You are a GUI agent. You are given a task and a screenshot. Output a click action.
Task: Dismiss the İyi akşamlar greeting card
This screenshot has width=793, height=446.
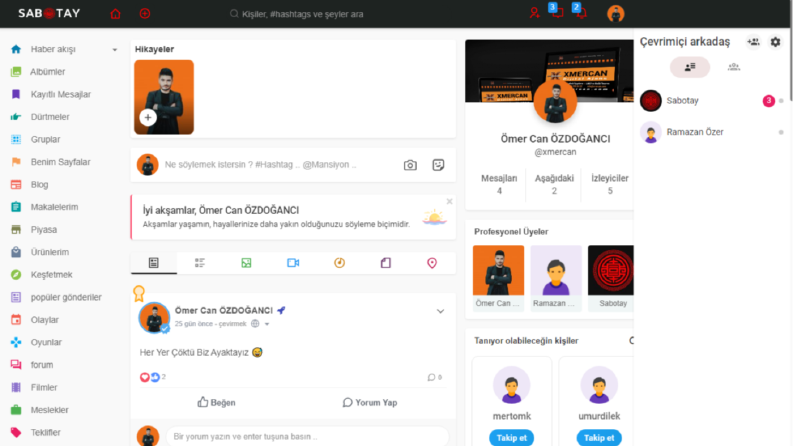450,201
